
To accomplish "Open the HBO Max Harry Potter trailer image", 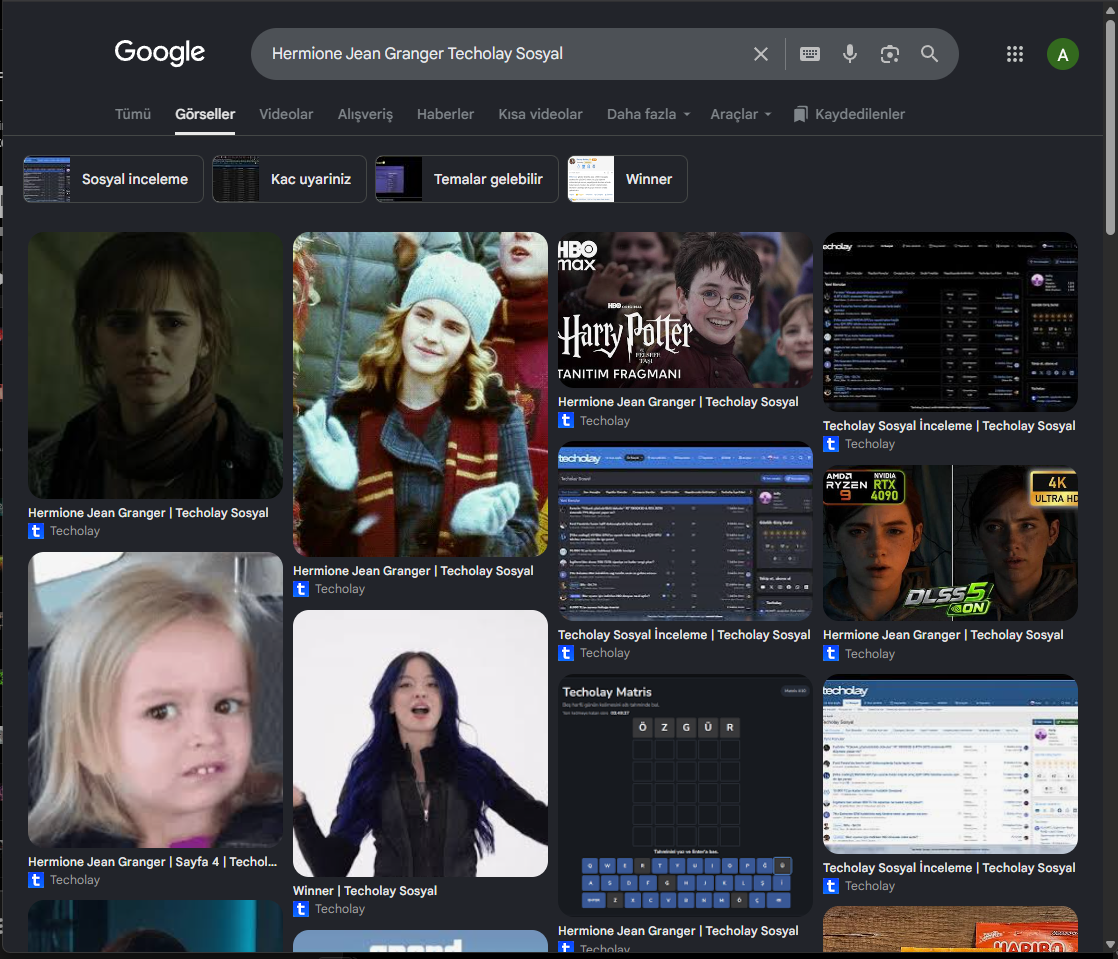I will 685,309.
